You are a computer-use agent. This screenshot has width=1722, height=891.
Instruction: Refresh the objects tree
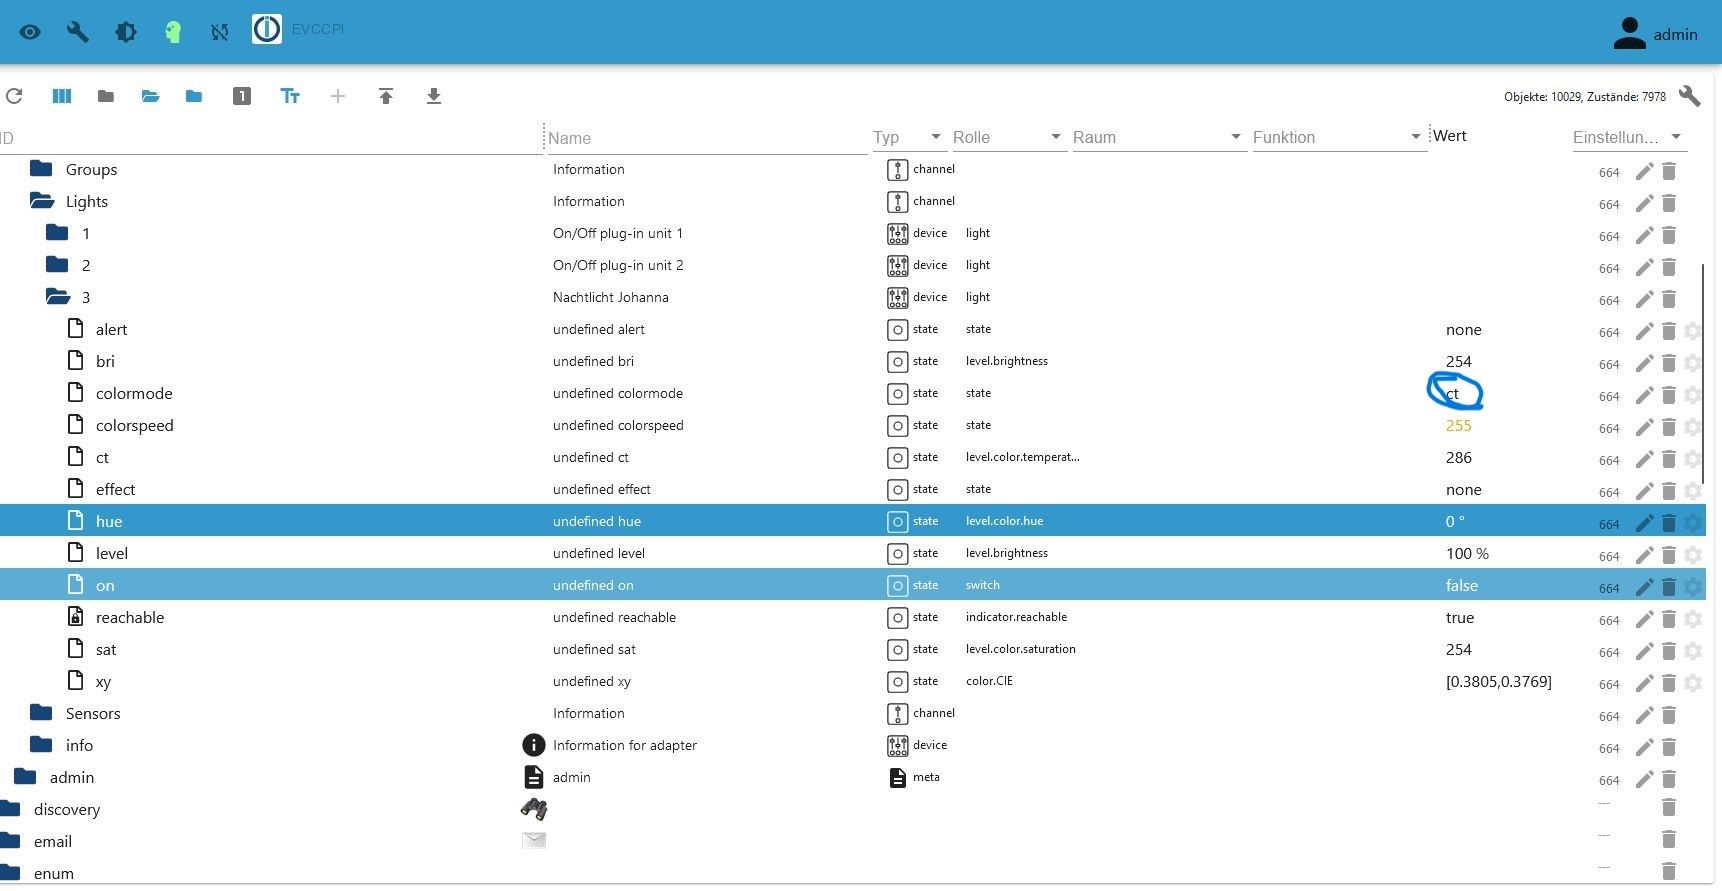click(14, 96)
